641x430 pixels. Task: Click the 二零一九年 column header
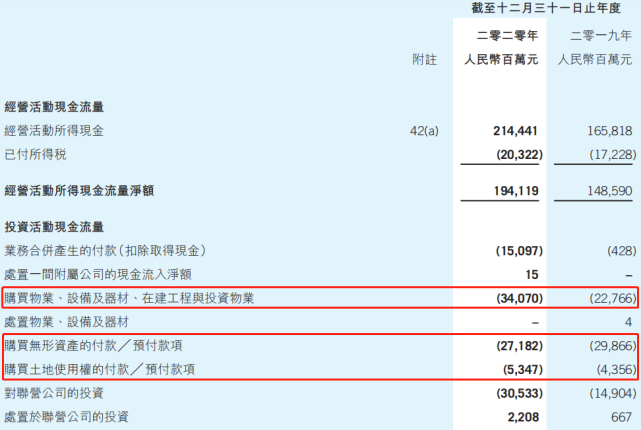click(x=601, y=36)
